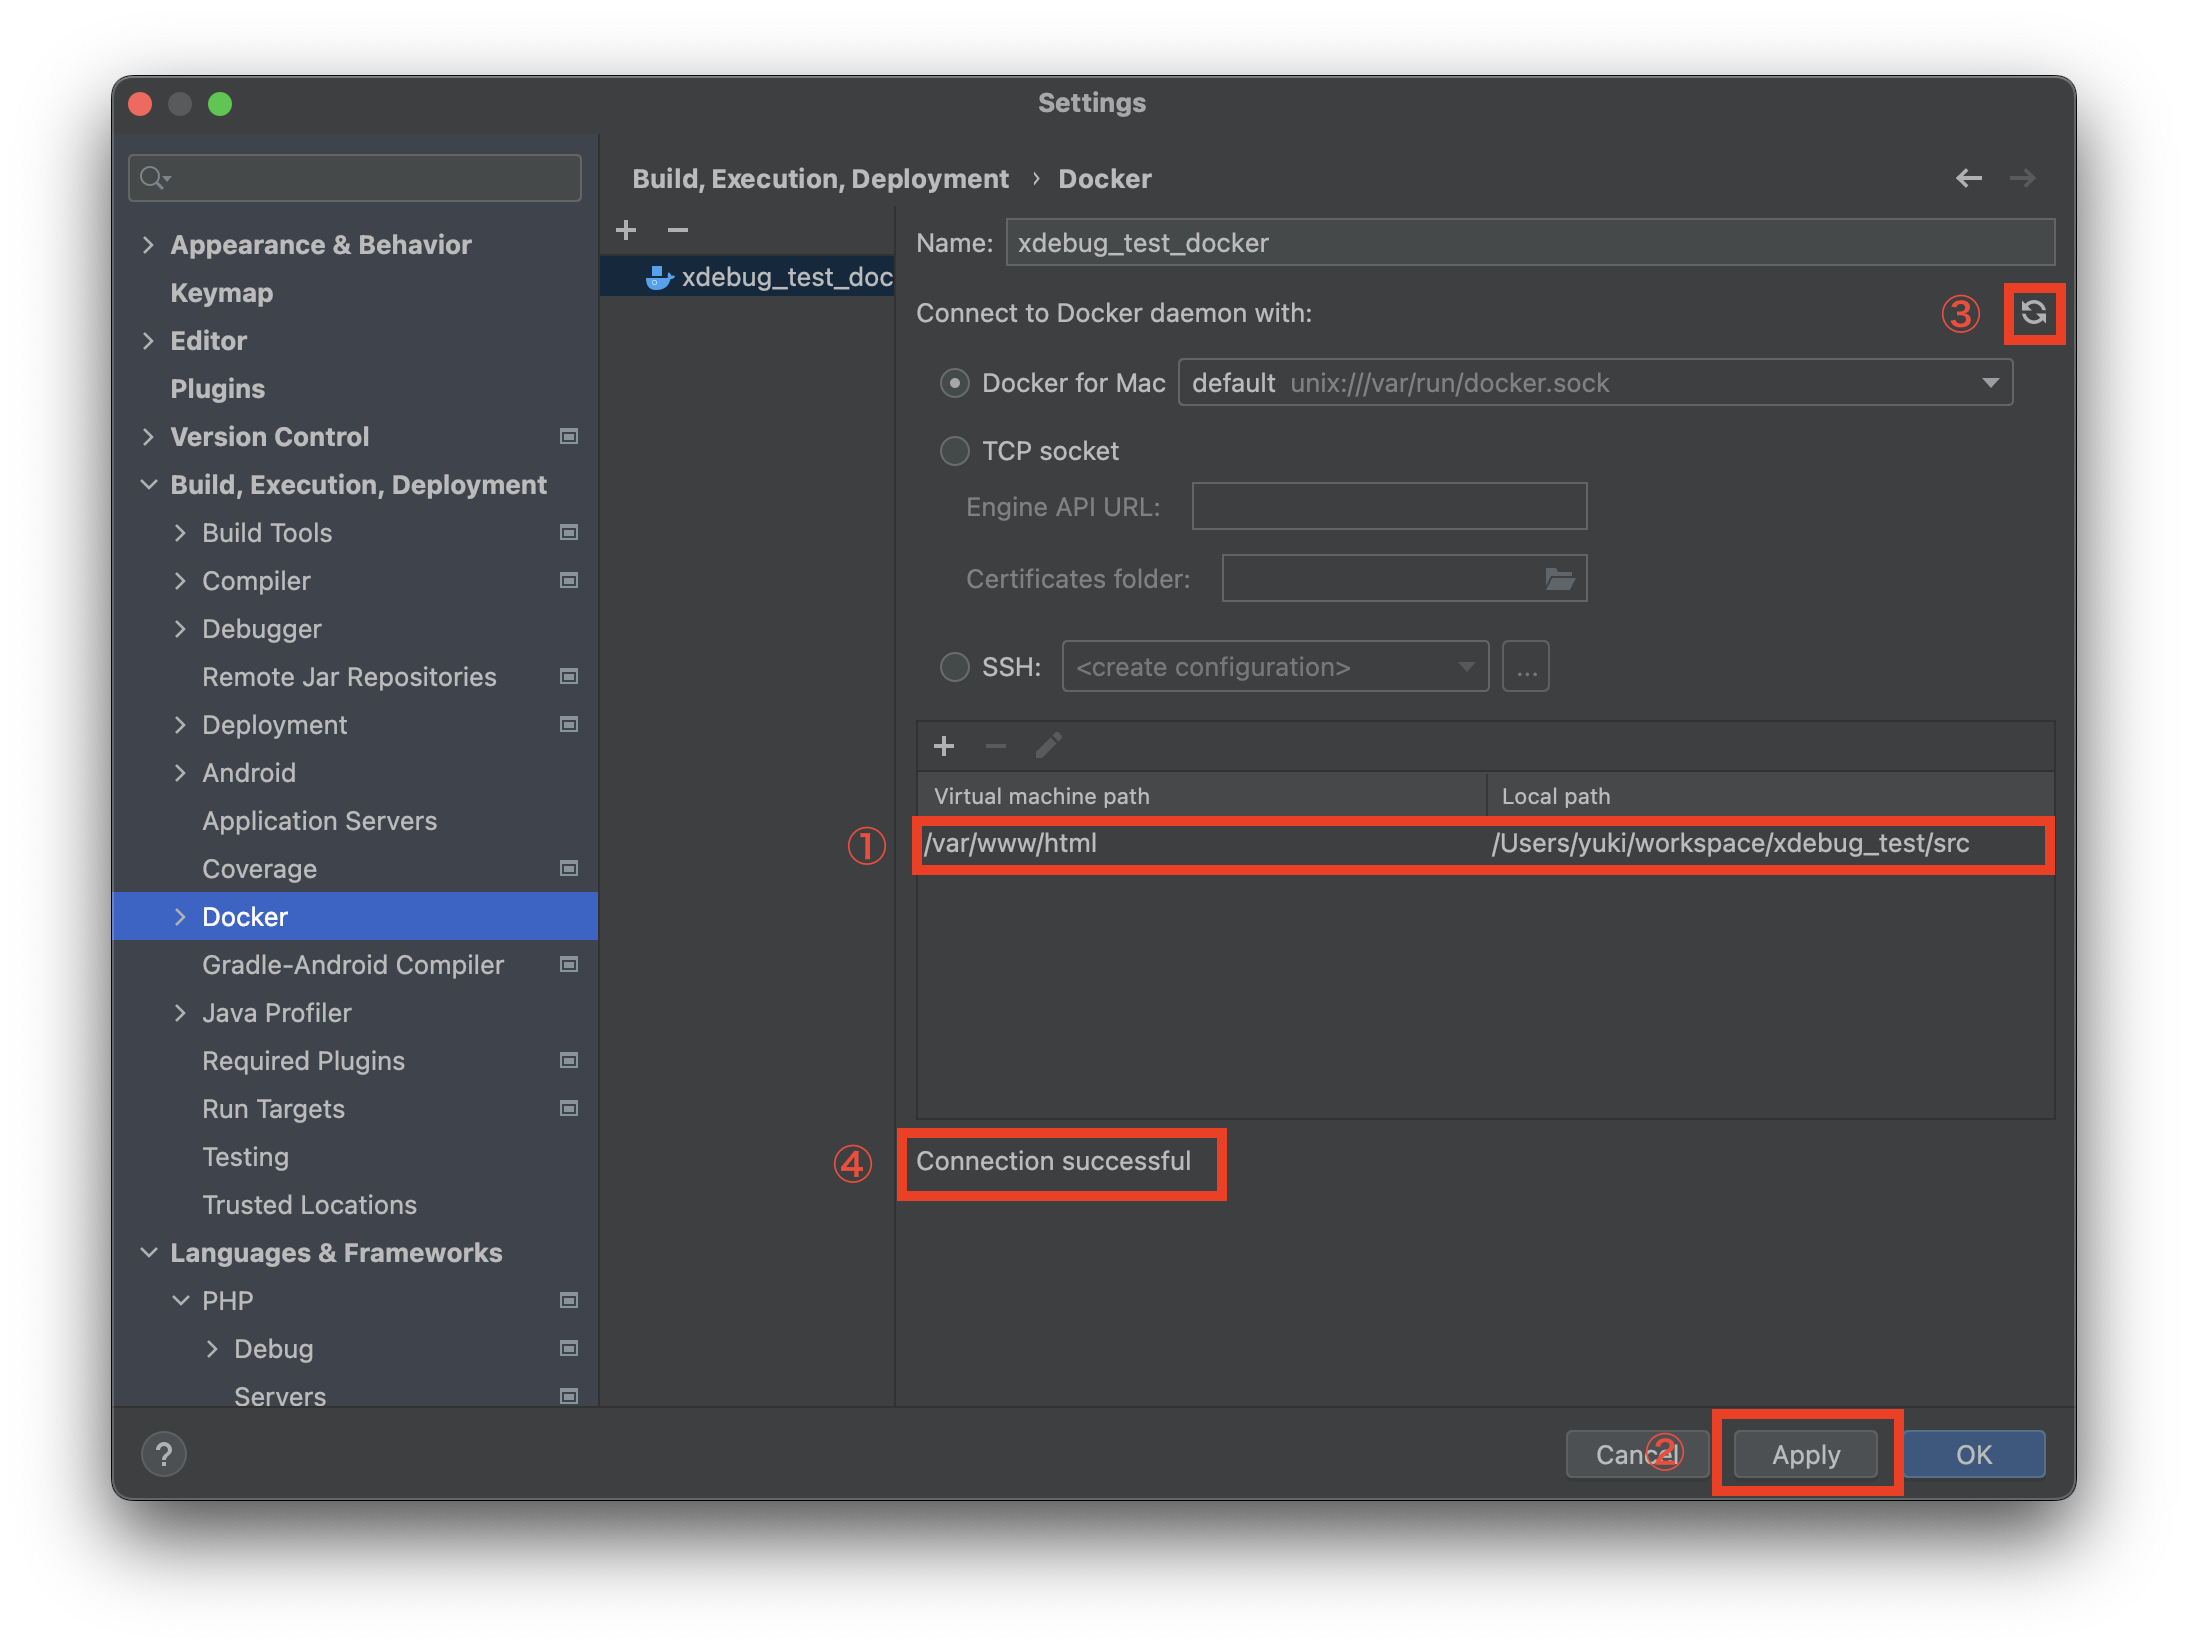The height and width of the screenshot is (1648, 2188).
Task: Click the add Docker configuration plus icon
Action: [x=626, y=230]
